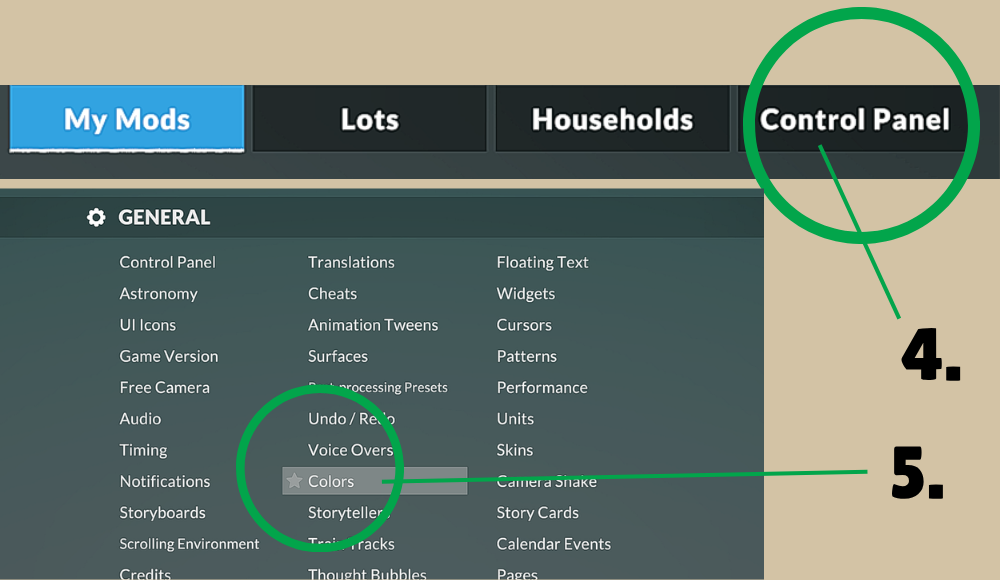Open Animation Tweens

coord(373,325)
